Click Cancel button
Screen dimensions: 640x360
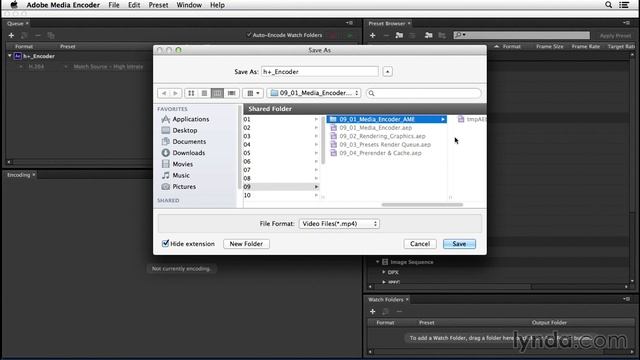[420, 244]
